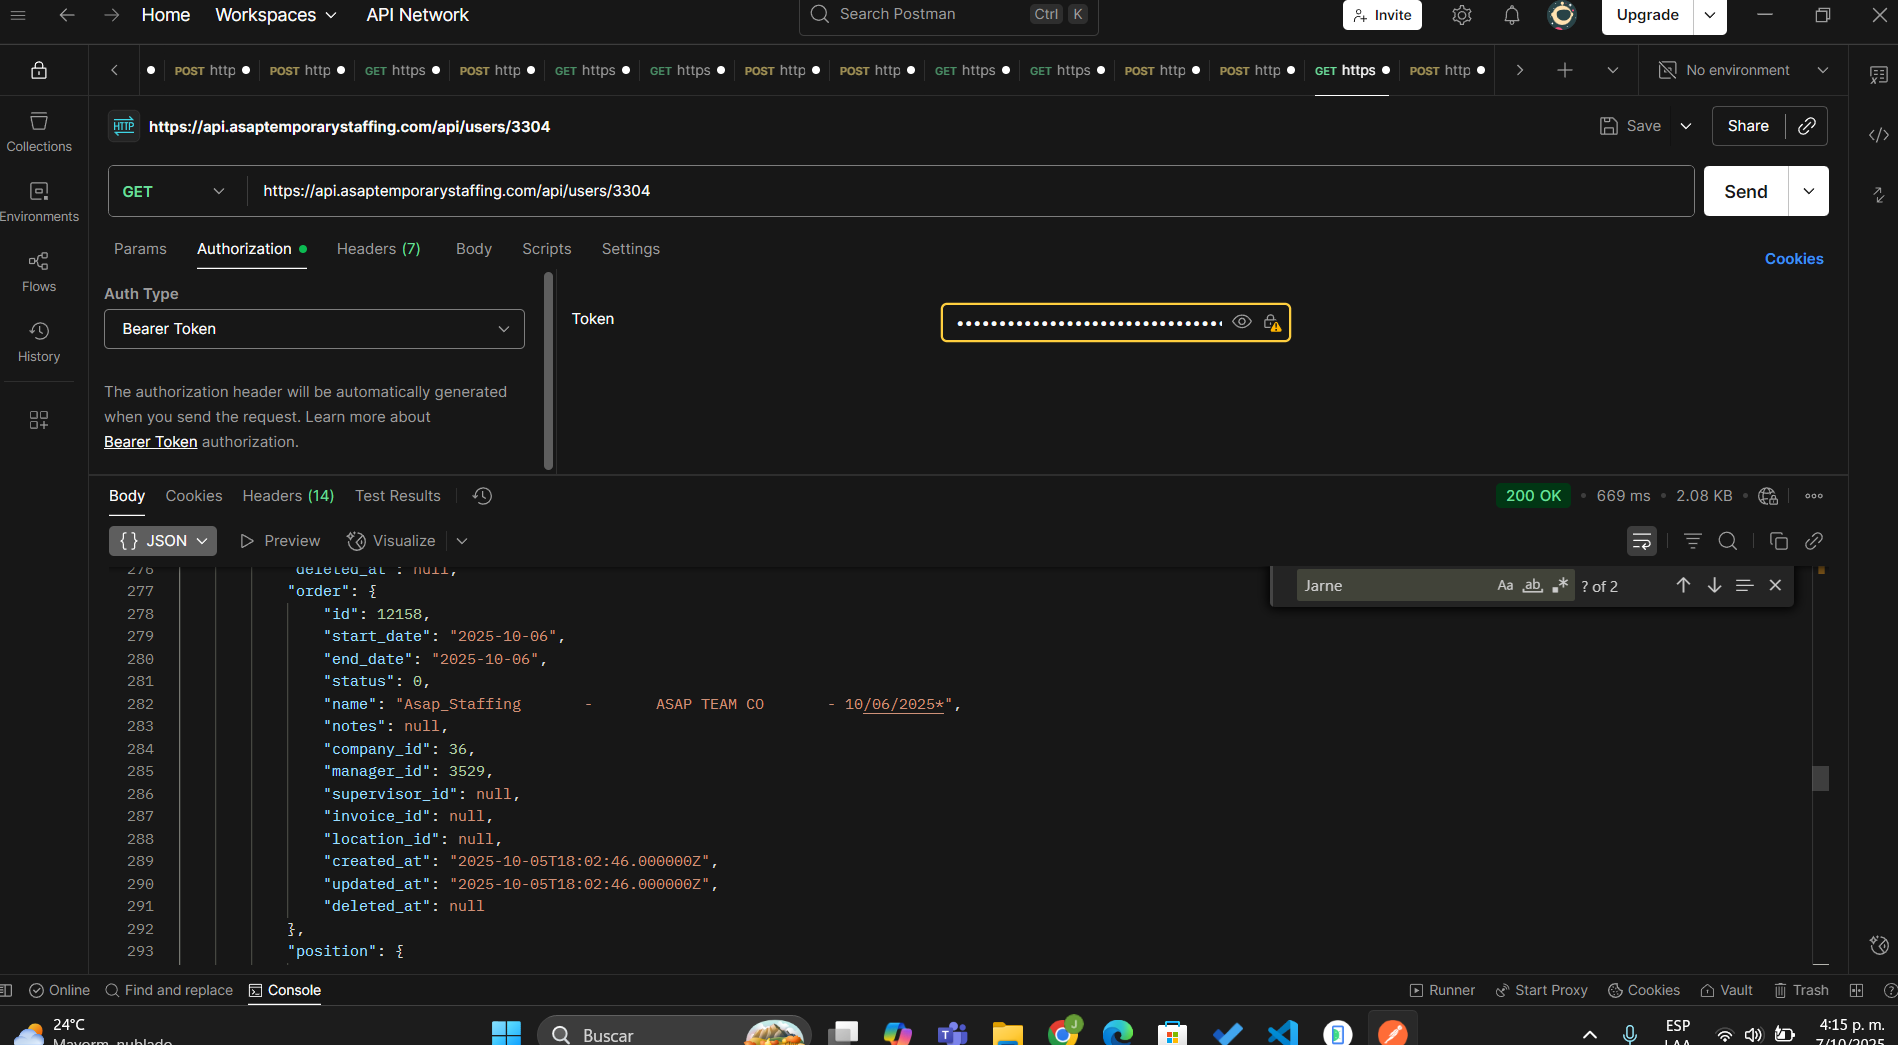Screen dimensions: 1898x1045
Task: Open Postman settings gear icon
Action: pyautogui.click(x=1461, y=15)
